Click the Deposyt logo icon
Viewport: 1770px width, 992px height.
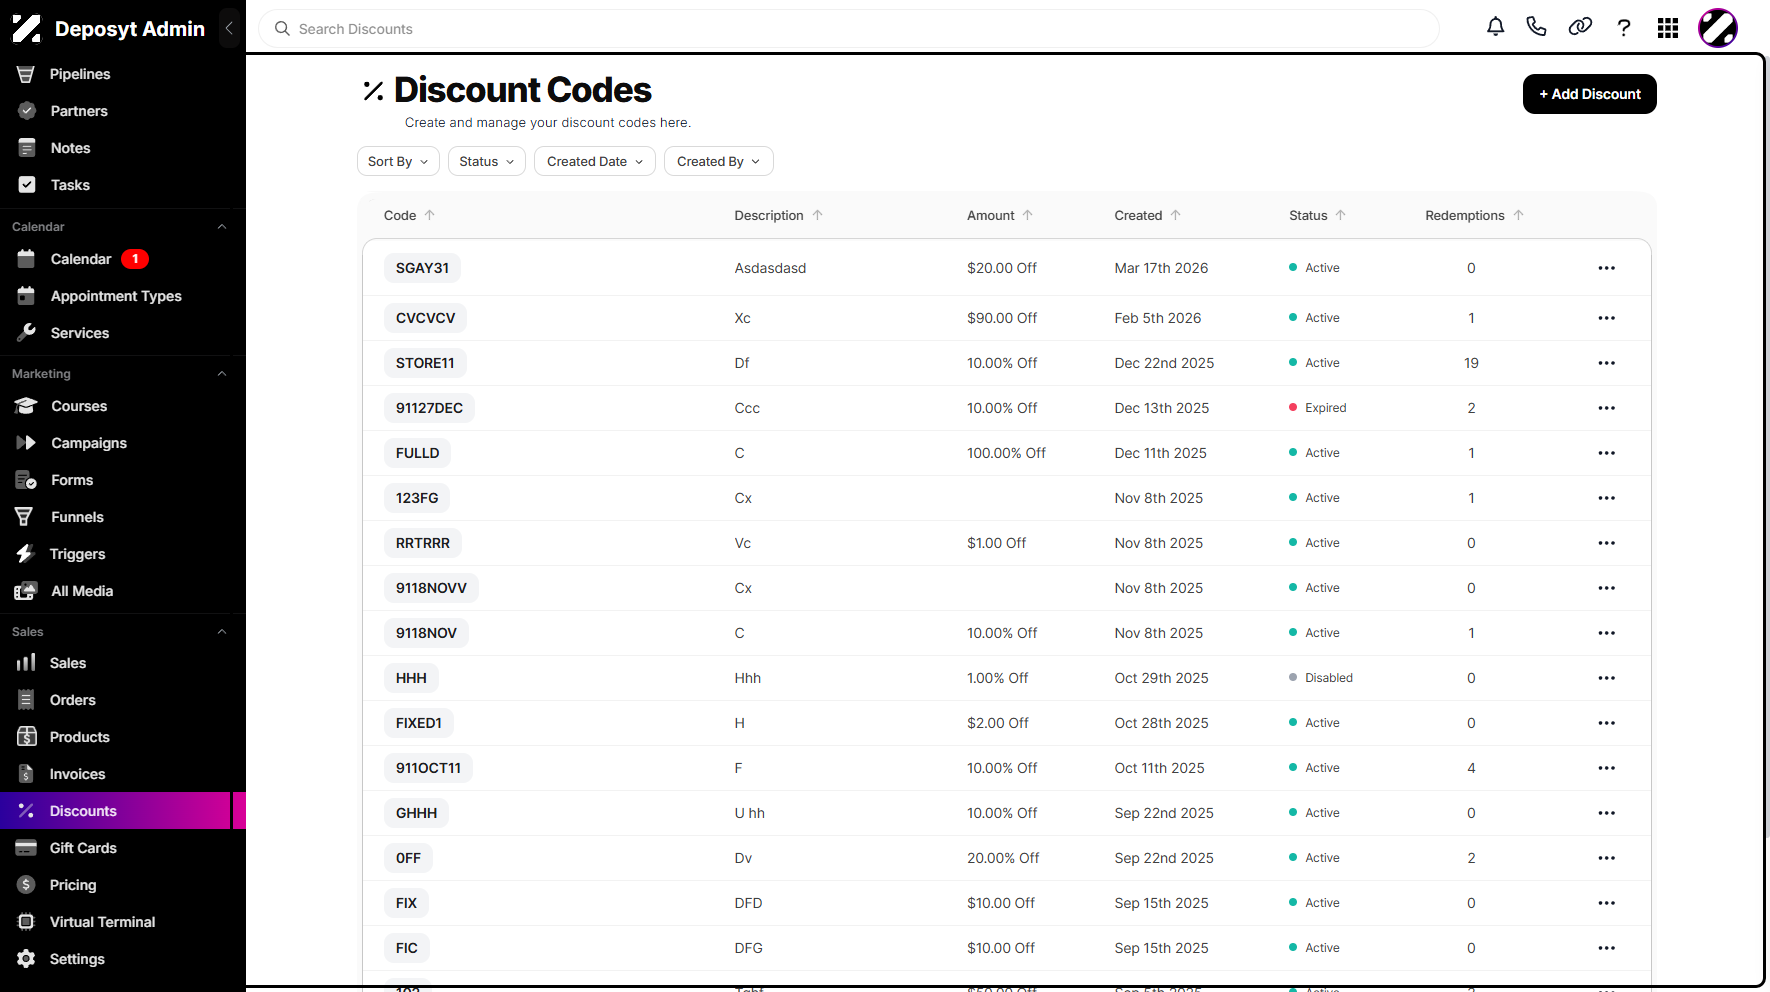(x=27, y=29)
